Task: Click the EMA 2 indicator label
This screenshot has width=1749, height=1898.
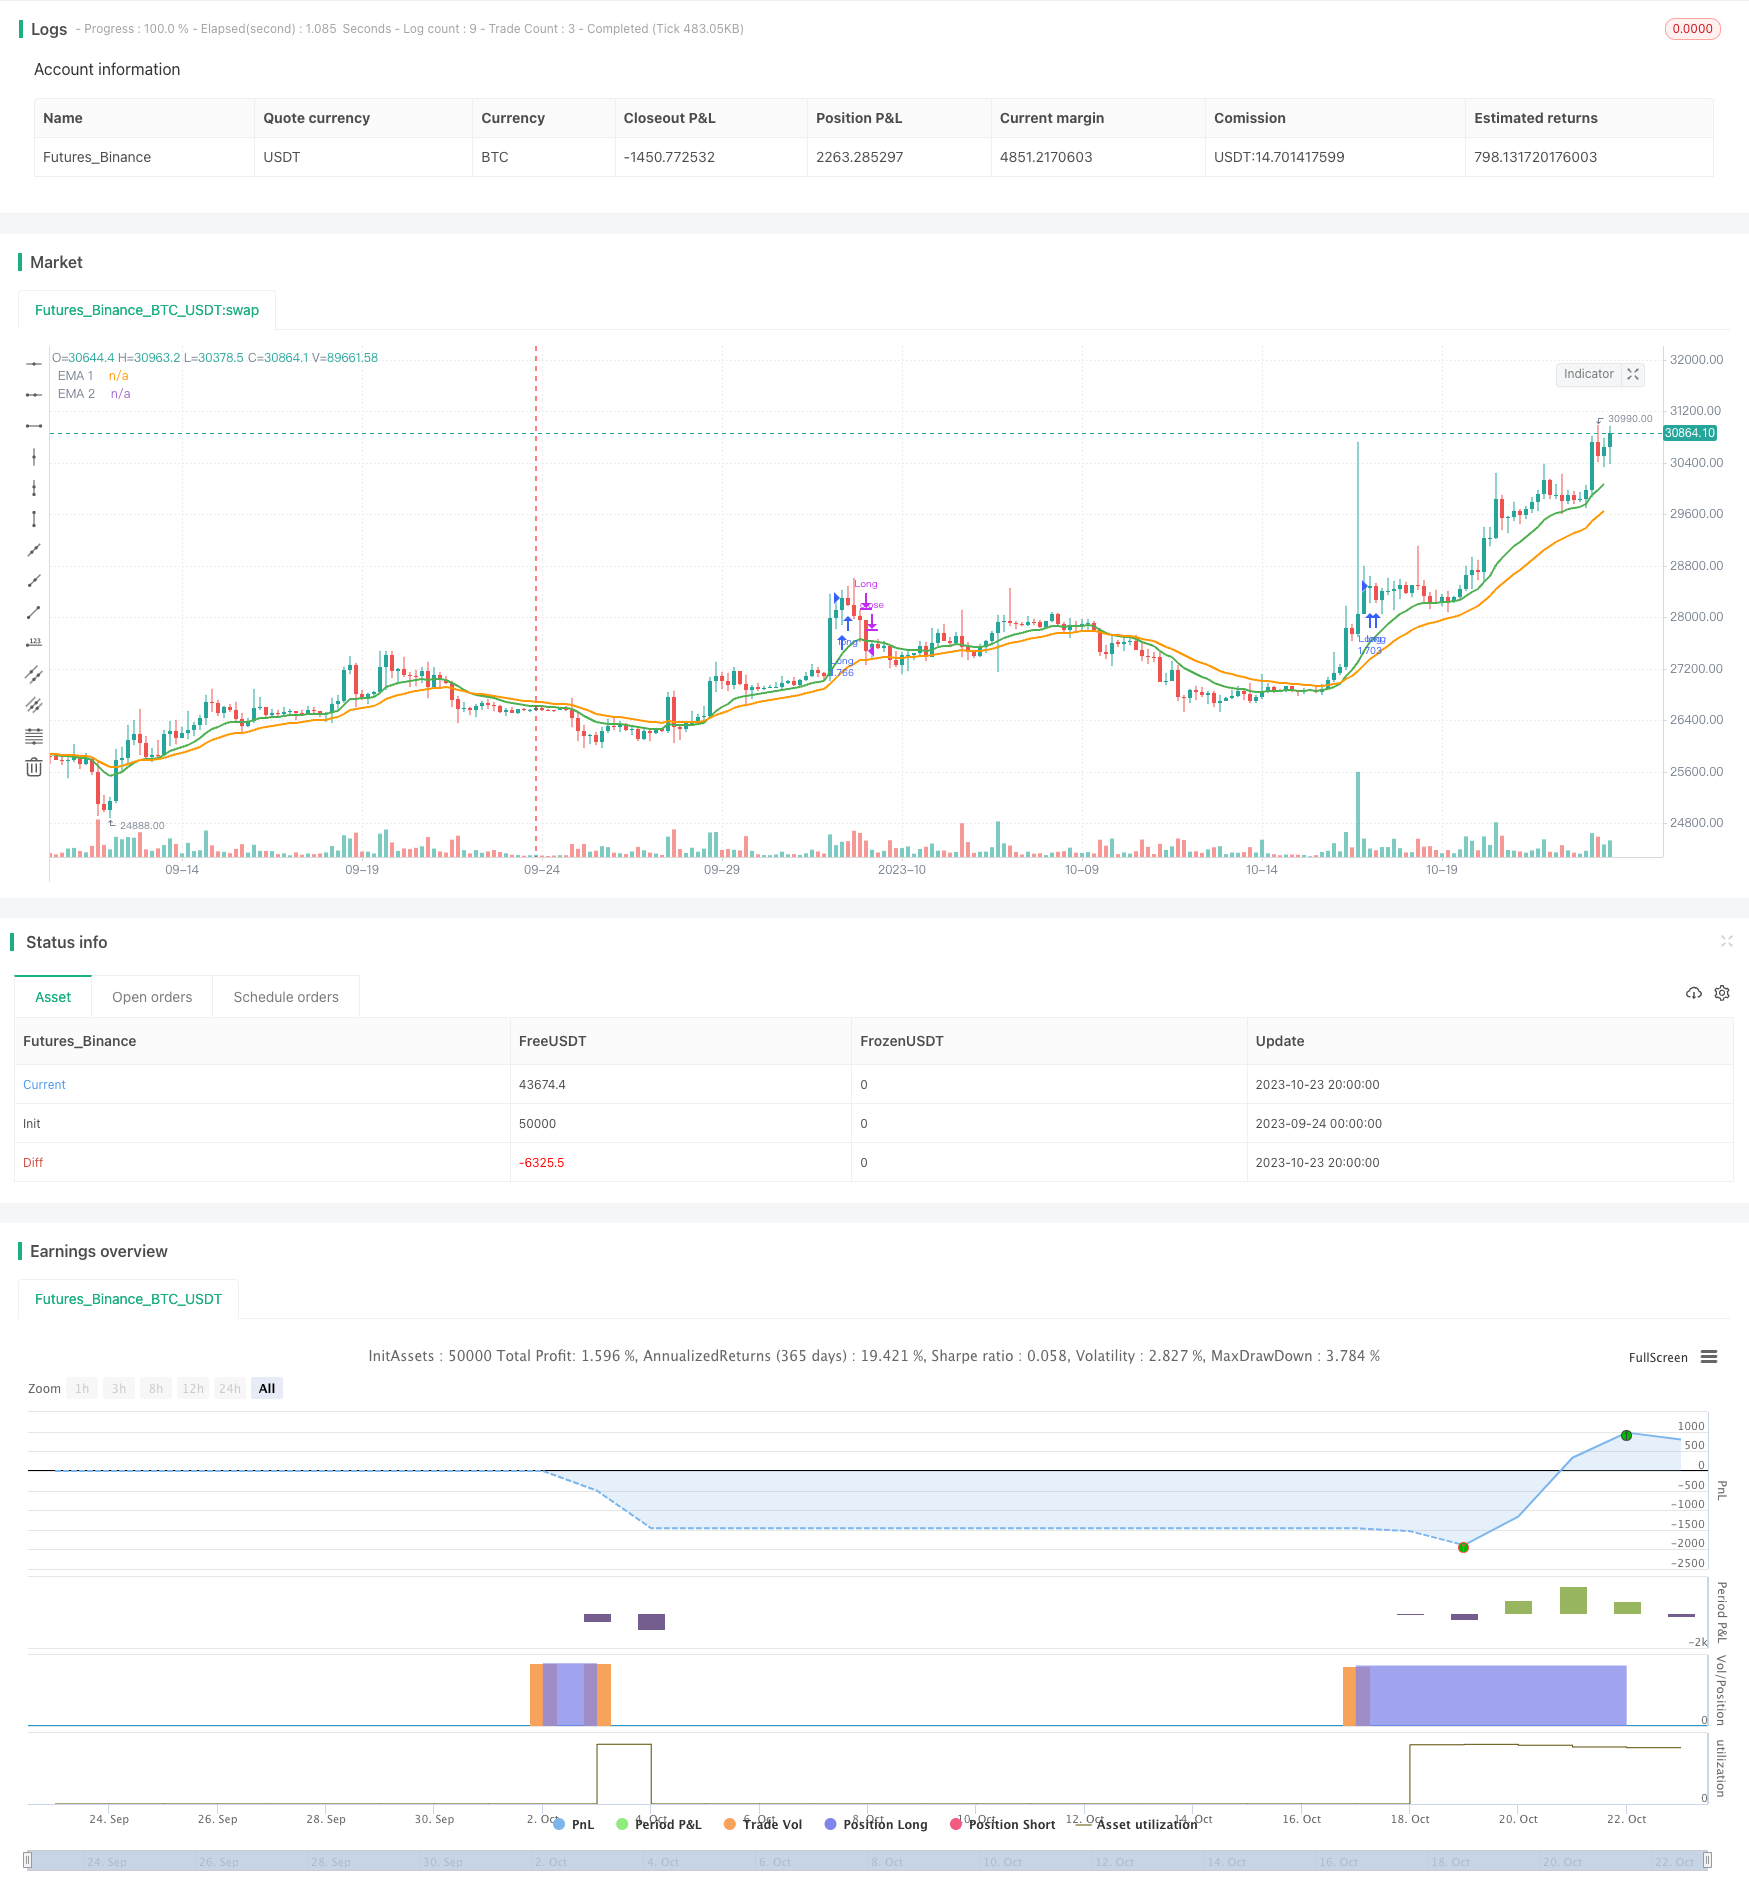Action: click(x=77, y=394)
